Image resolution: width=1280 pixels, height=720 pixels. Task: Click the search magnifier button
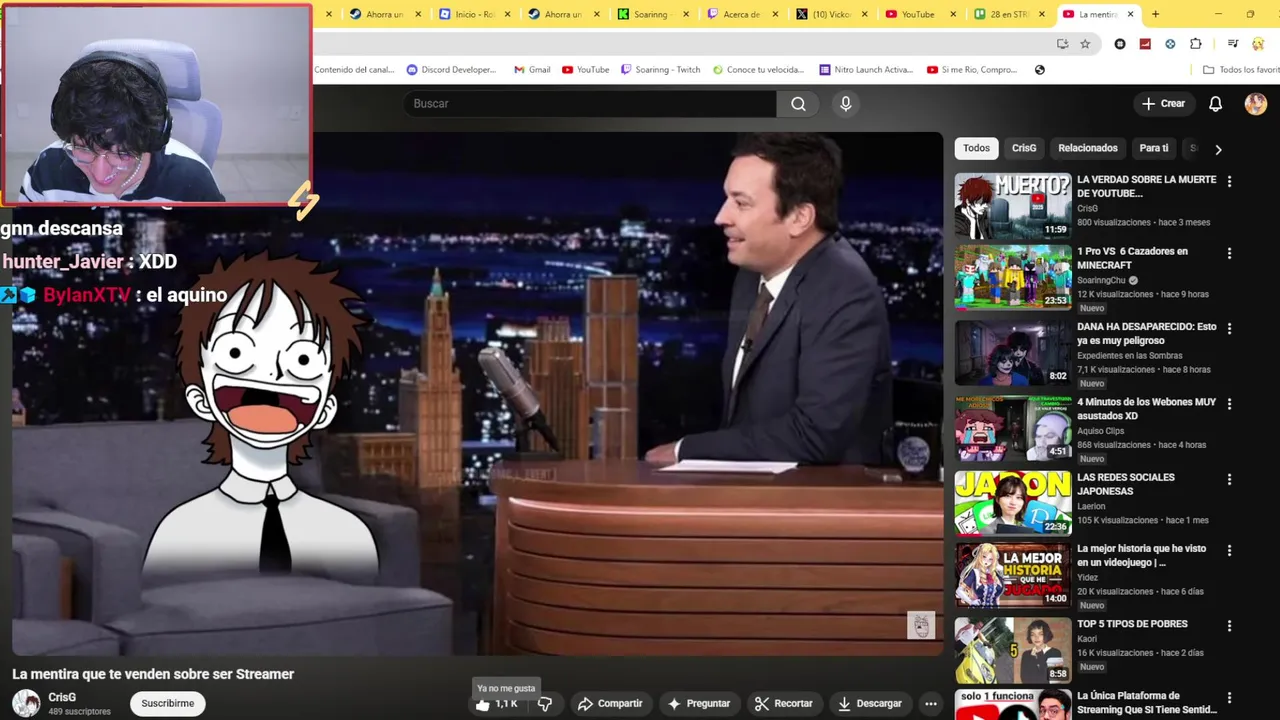pyautogui.click(x=798, y=104)
